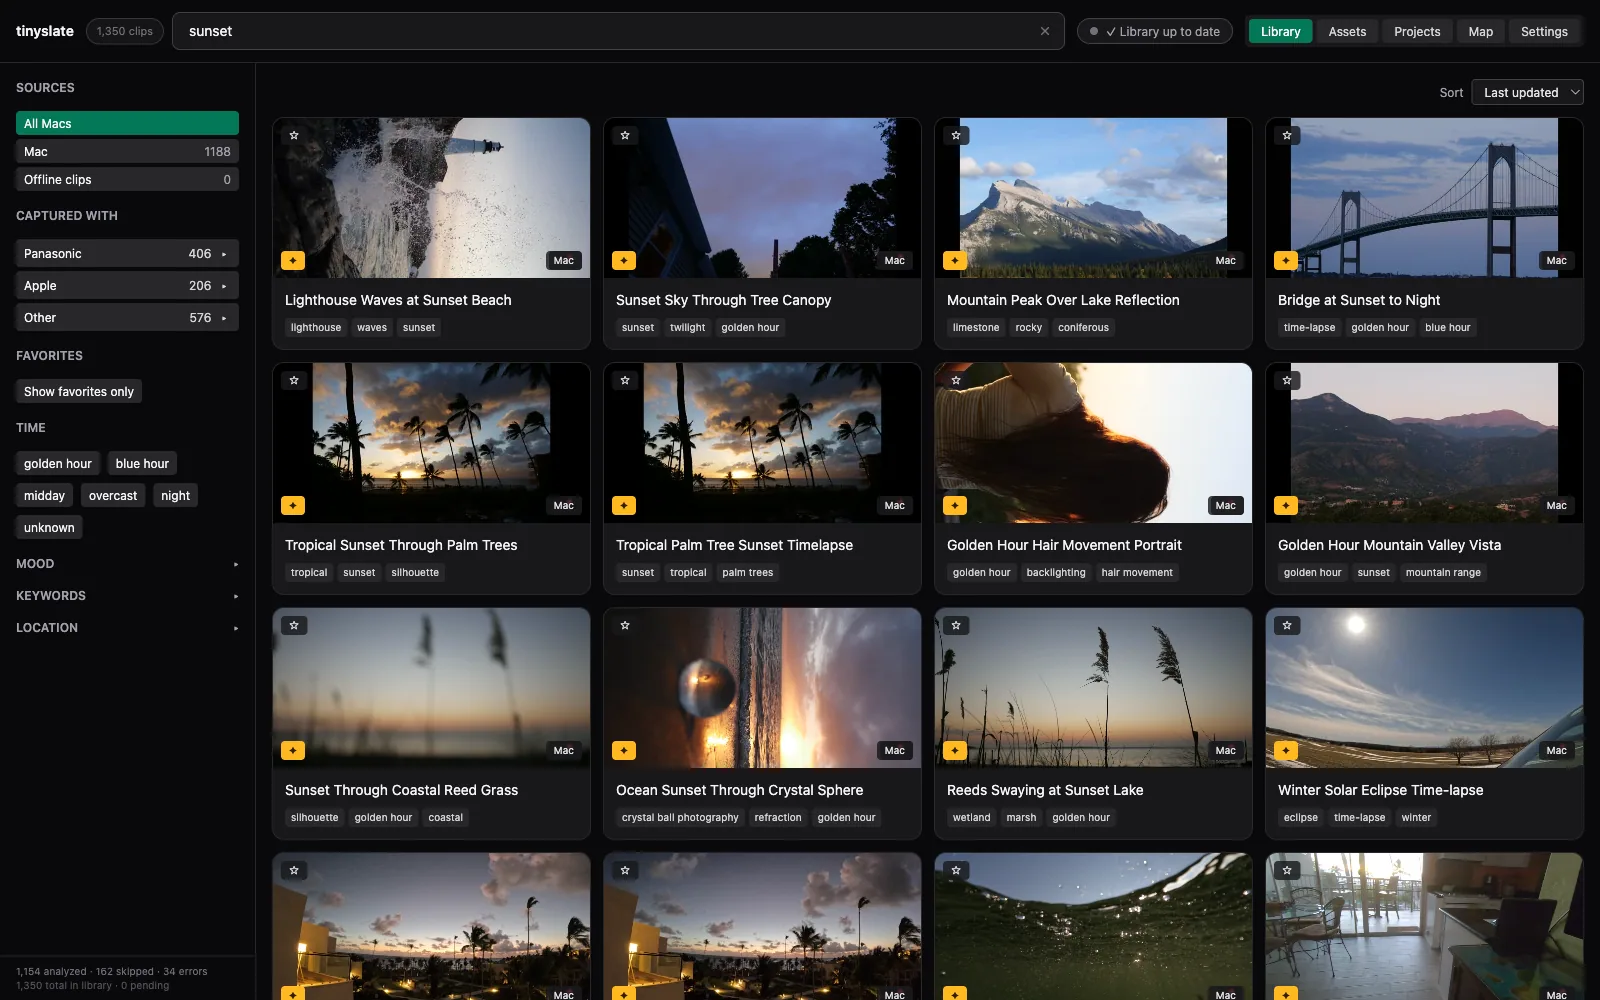The image size is (1600, 1000).
Task: Click yellow badge on Bridge at Sunset thumbnail
Action: [x=1286, y=261]
